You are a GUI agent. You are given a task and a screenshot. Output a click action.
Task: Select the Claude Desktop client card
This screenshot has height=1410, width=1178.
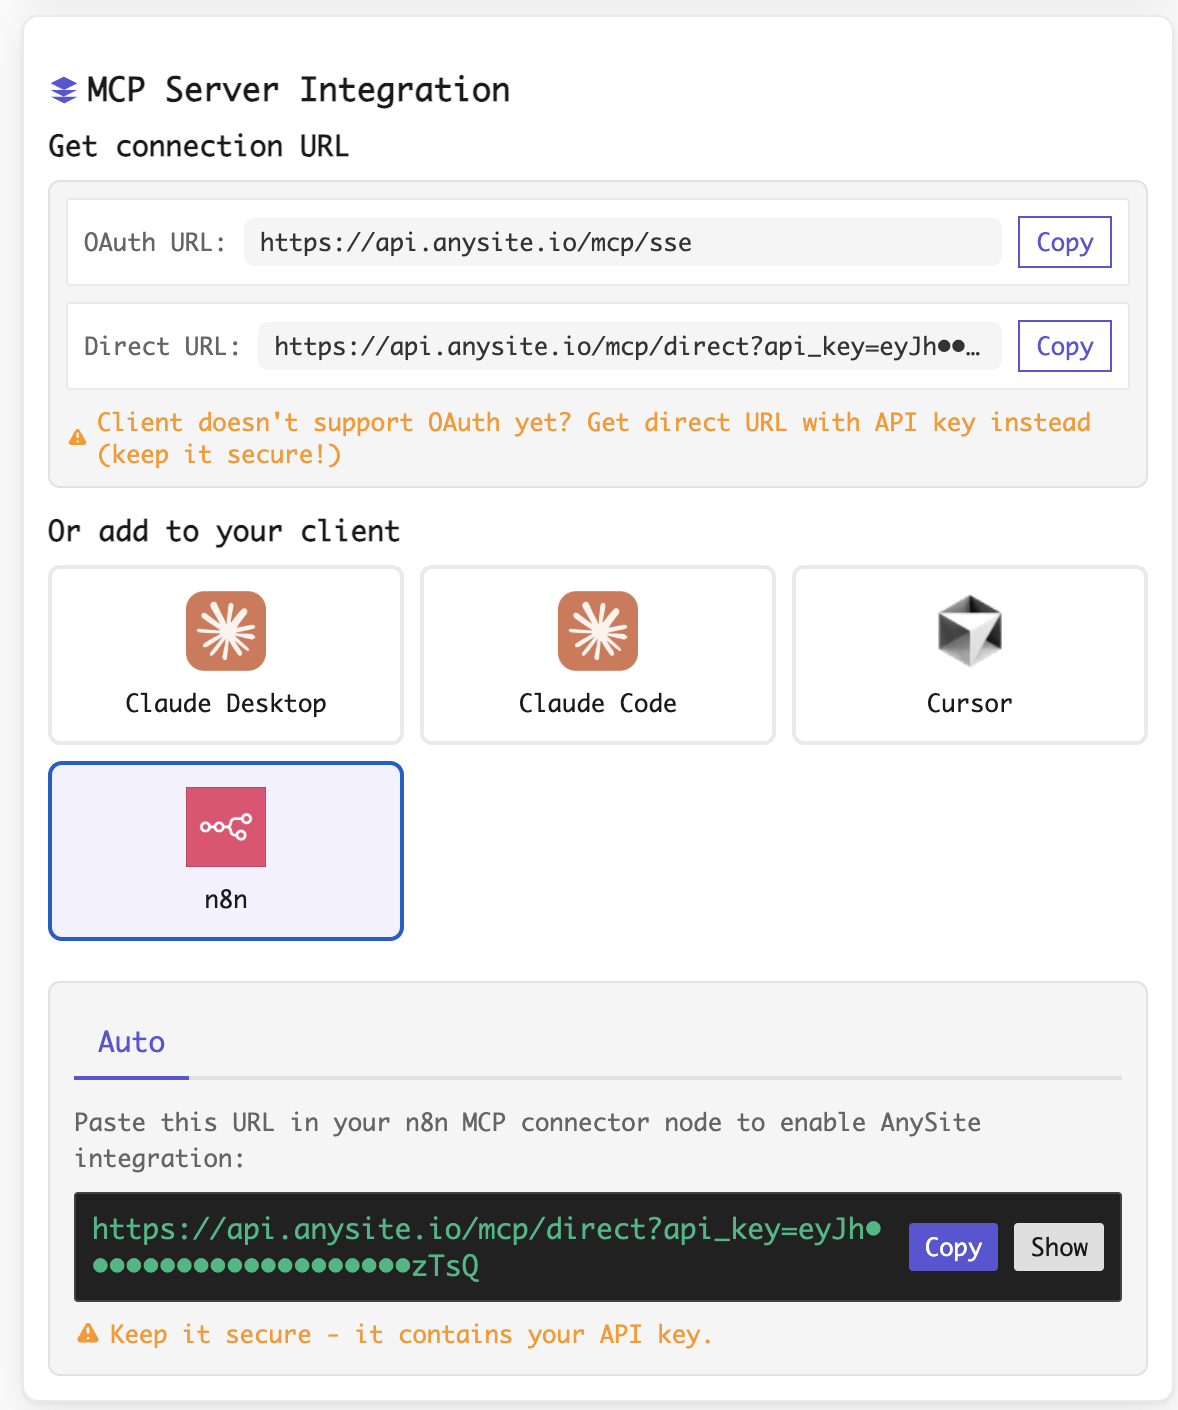[x=224, y=655]
